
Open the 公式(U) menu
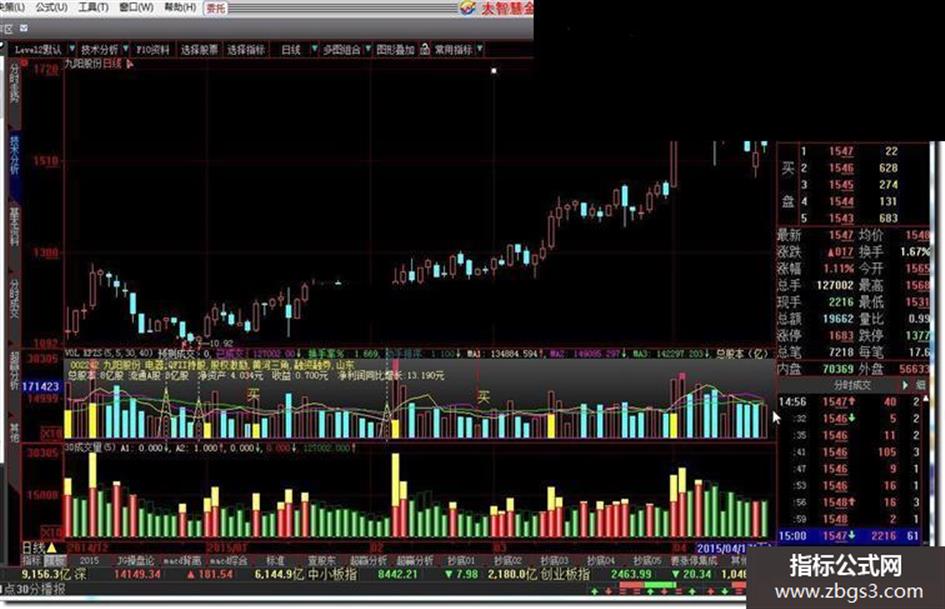click(51, 7)
